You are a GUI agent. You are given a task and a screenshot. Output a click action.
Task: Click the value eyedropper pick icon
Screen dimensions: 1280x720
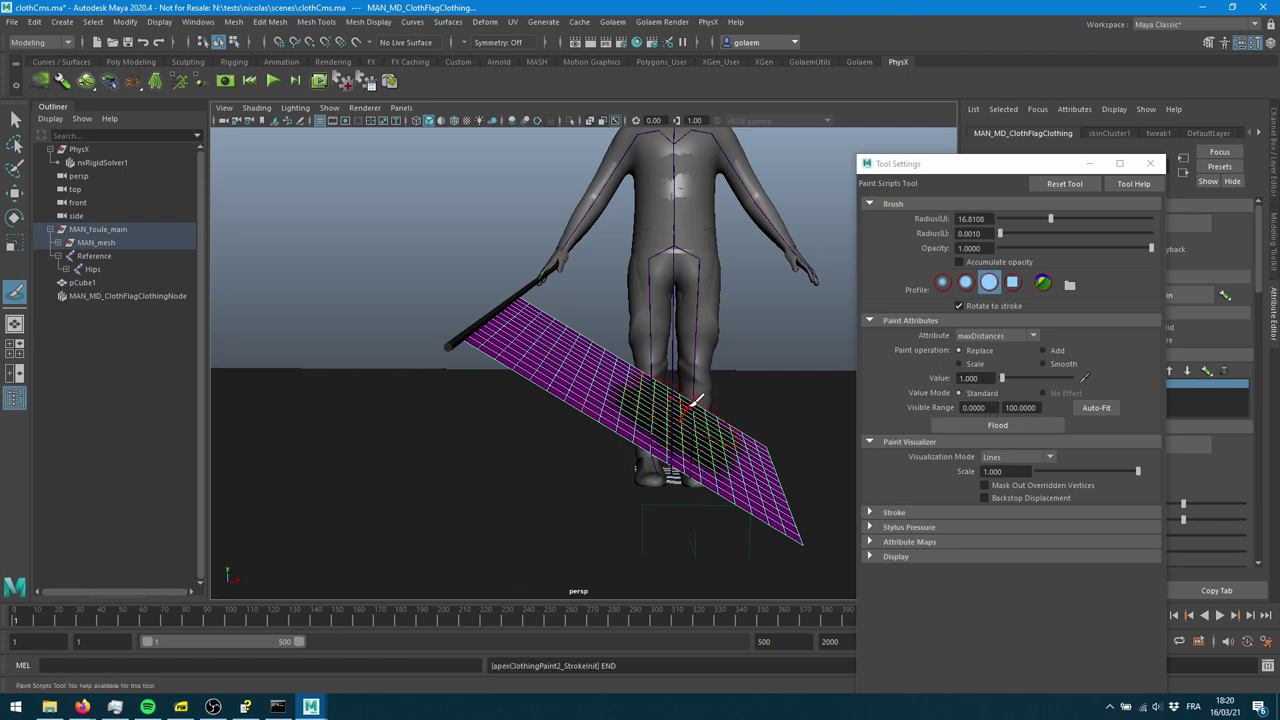[1084, 378]
